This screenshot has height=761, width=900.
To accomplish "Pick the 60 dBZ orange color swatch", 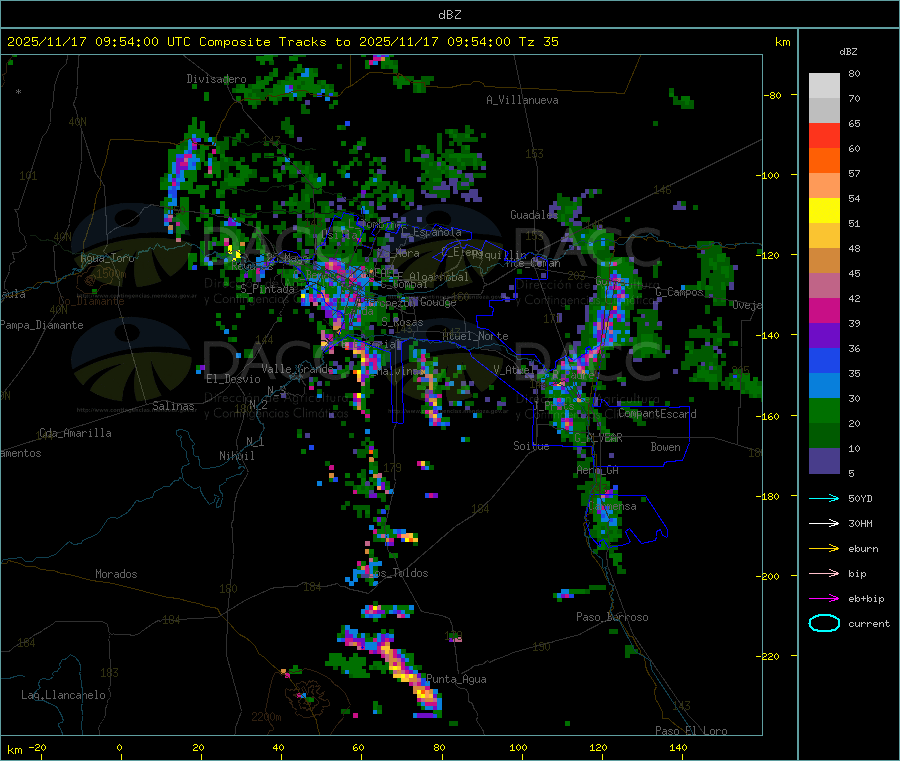I will point(824,161).
